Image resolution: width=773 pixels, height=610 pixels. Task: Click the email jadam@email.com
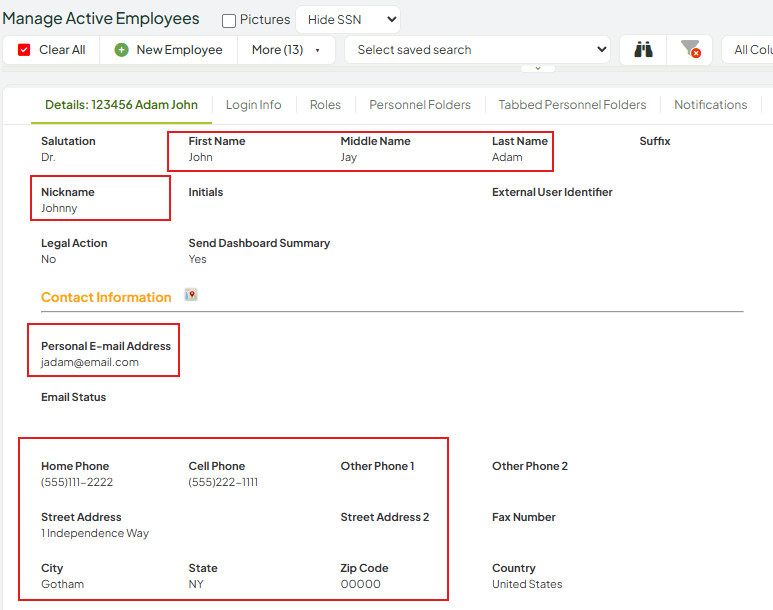(x=90, y=362)
